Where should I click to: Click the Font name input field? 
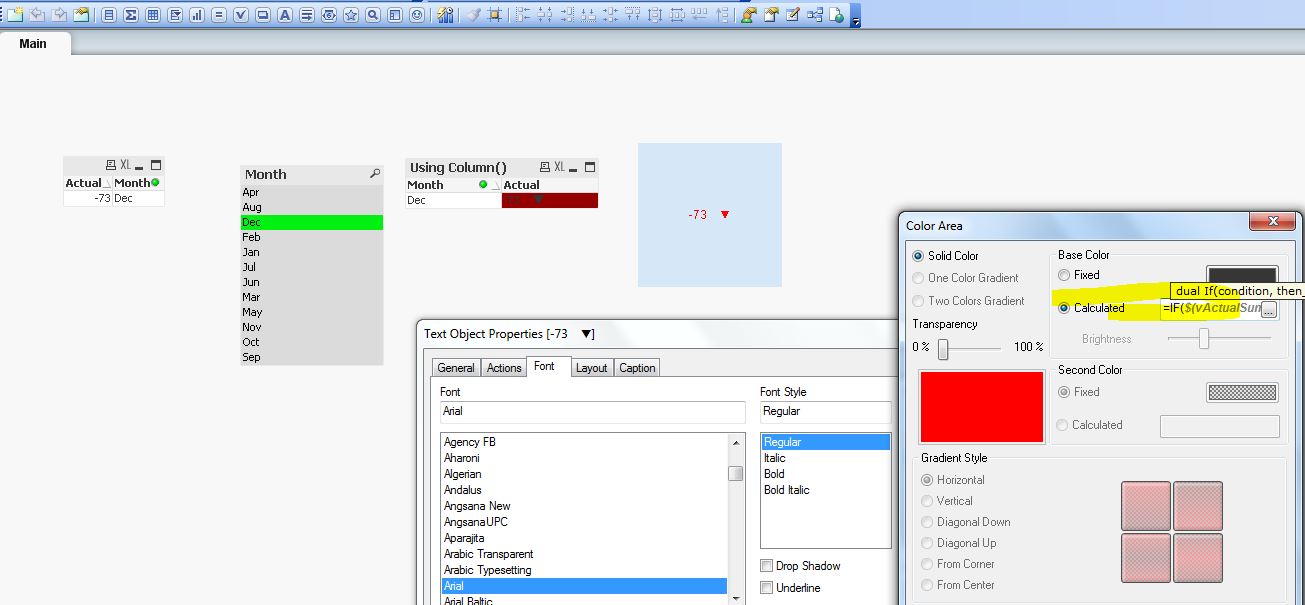coord(593,411)
